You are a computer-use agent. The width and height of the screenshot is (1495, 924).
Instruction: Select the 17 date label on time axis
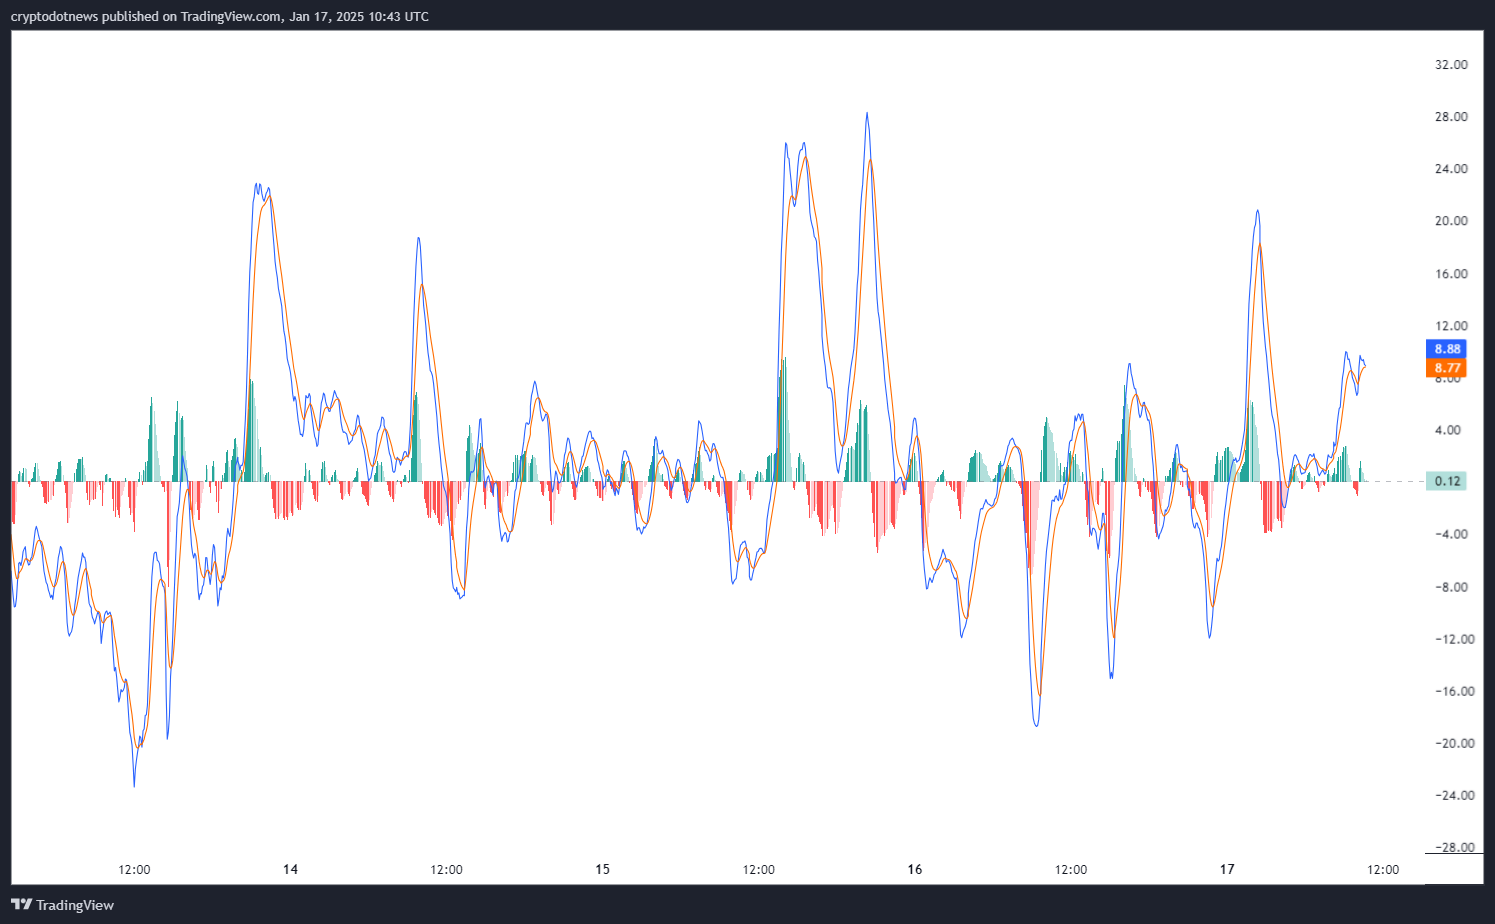pos(1225,870)
